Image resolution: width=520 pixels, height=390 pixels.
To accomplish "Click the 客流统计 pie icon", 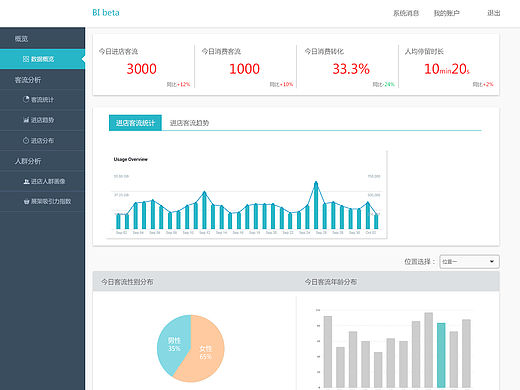I will coord(26,99).
